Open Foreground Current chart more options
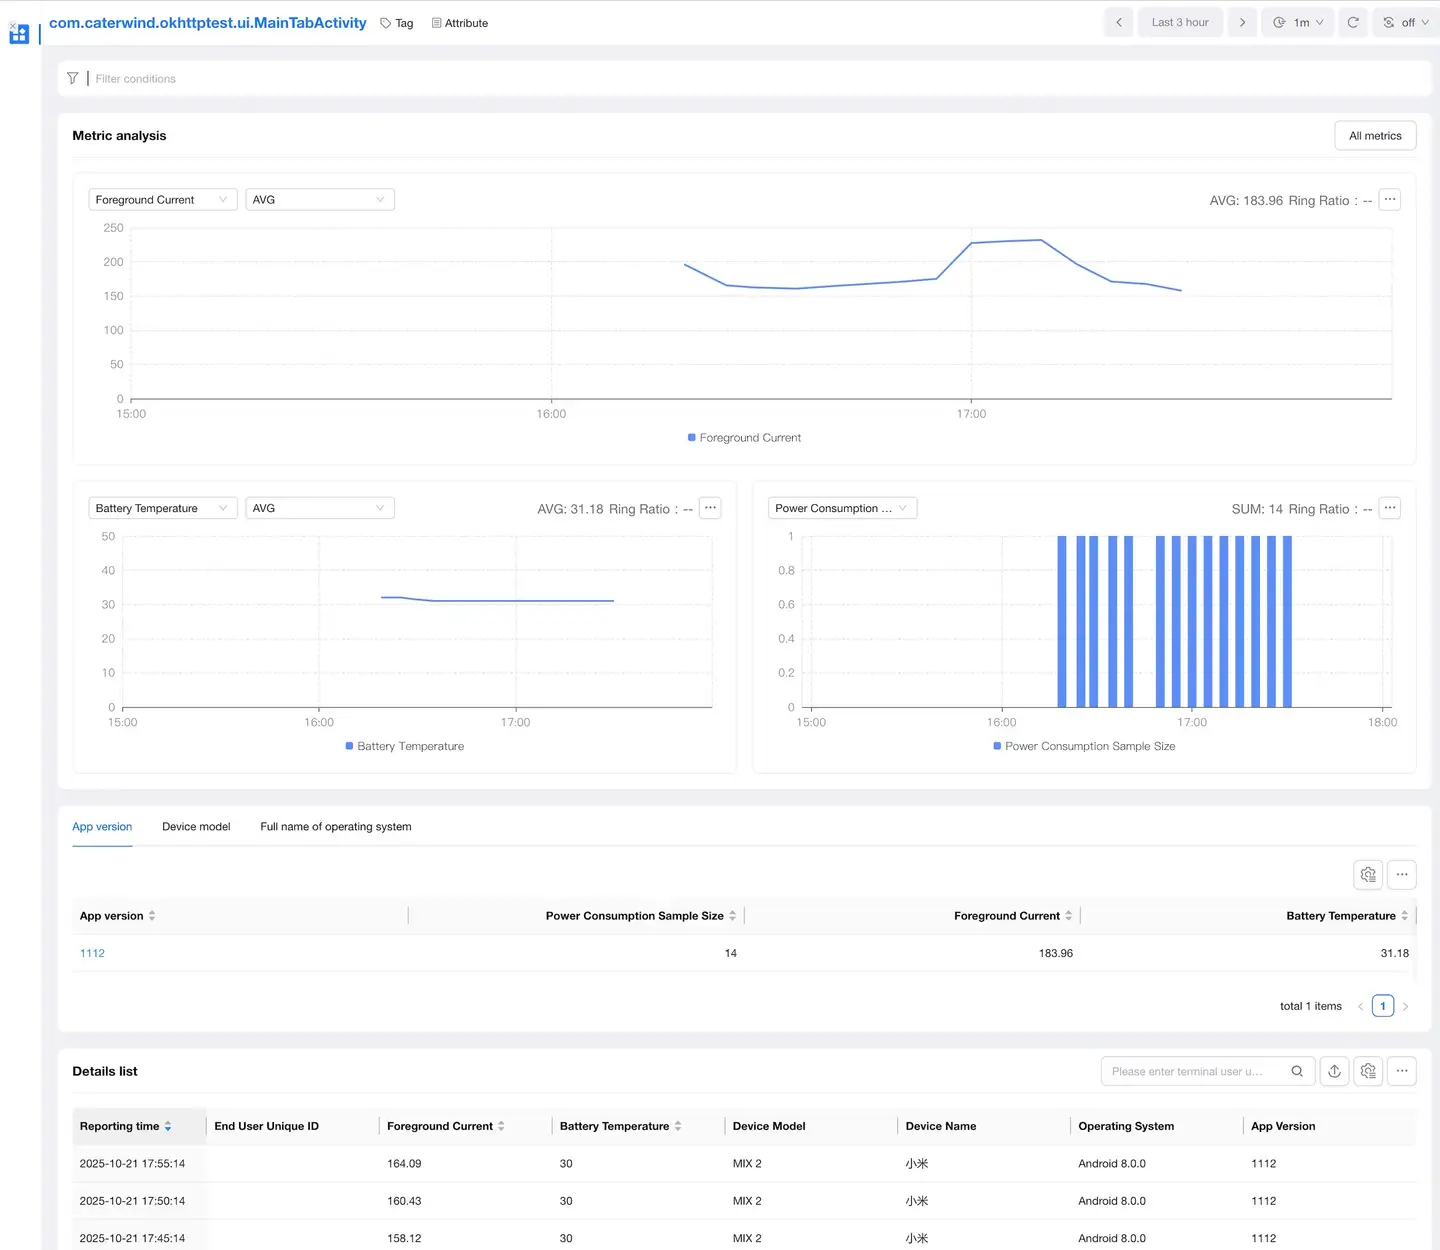1440x1250 pixels. (x=1389, y=200)
